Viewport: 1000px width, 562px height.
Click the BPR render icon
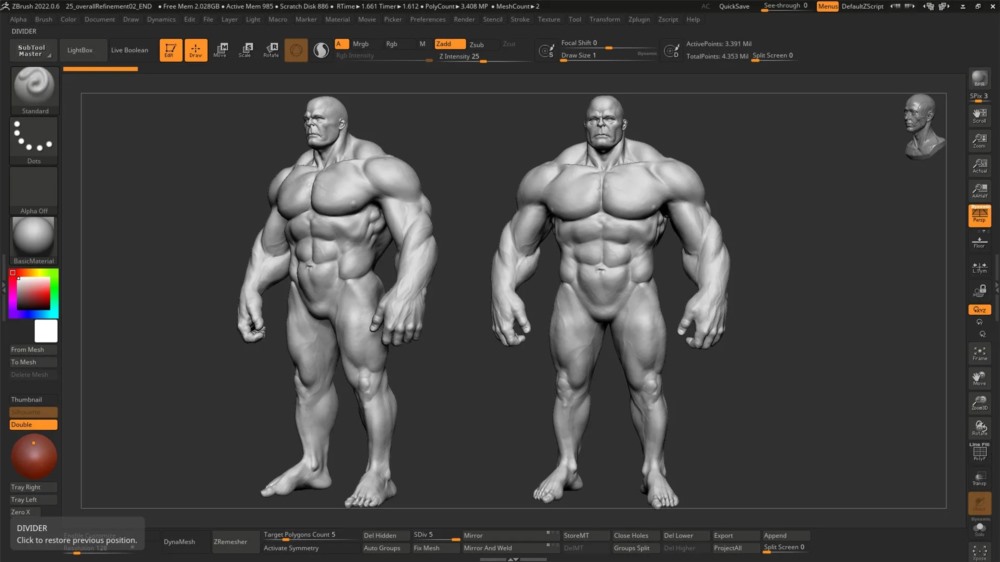tap(980, 78)
